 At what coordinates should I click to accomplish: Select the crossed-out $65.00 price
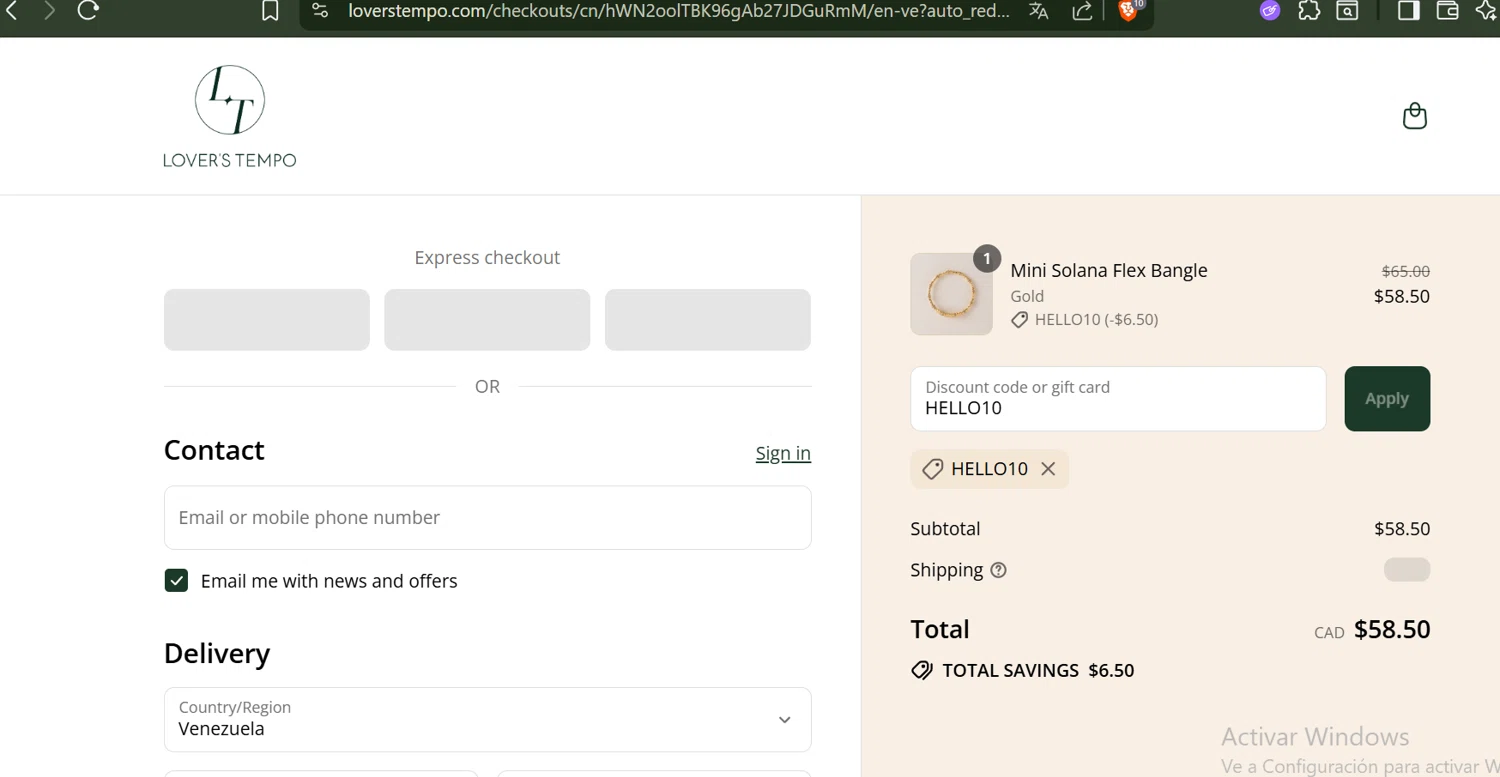[x=1405, y=271]
